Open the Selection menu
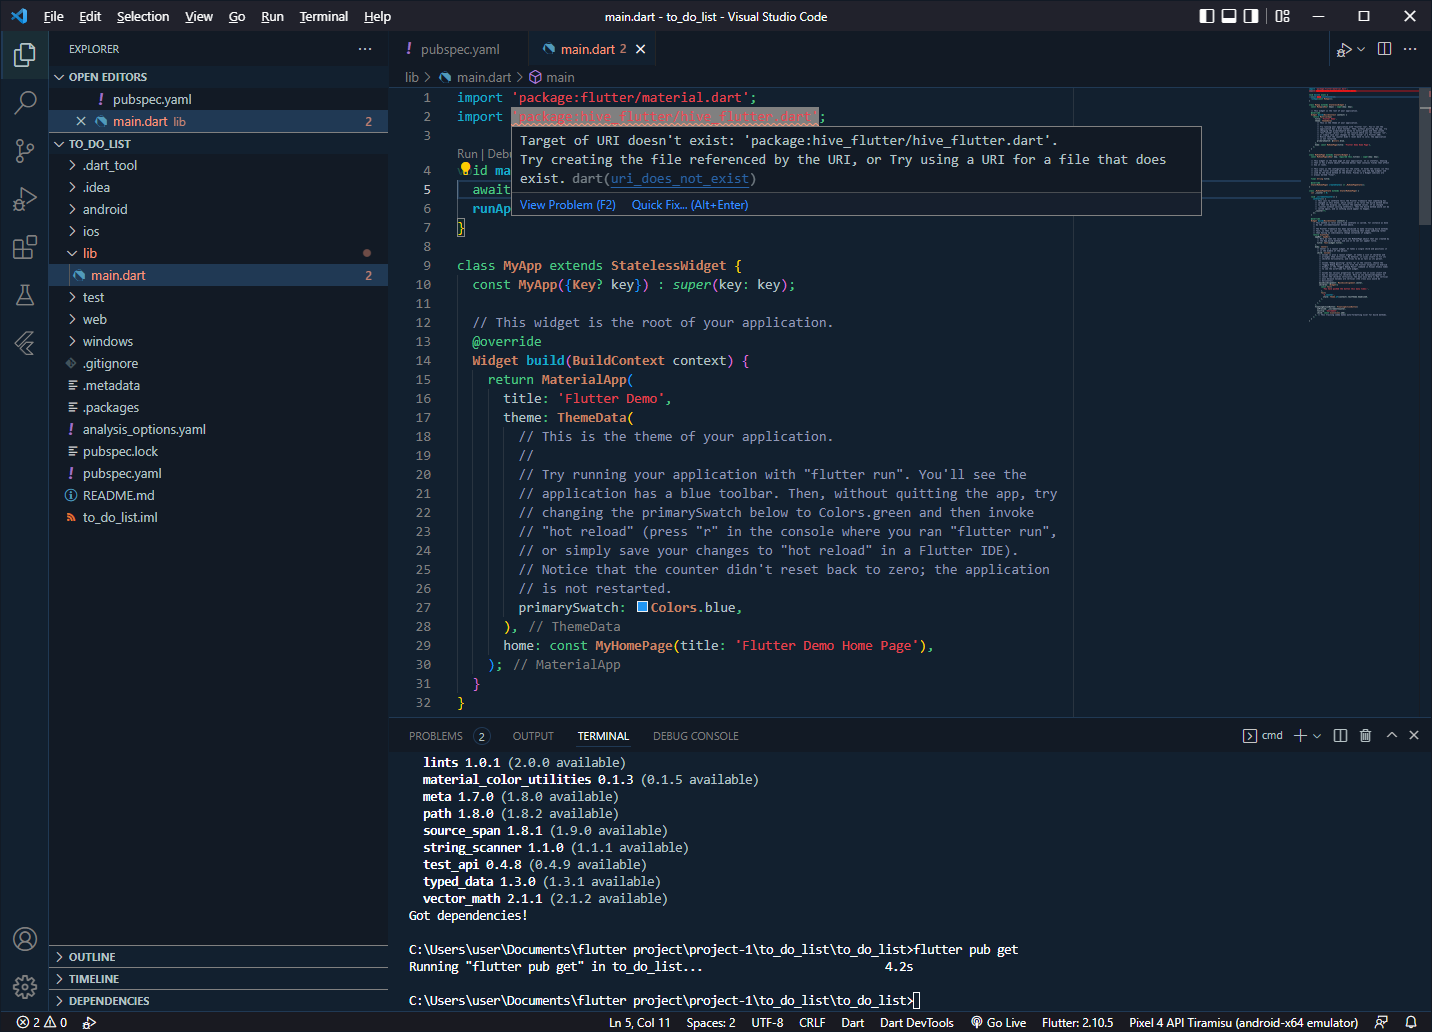 (x=143, y=16)
